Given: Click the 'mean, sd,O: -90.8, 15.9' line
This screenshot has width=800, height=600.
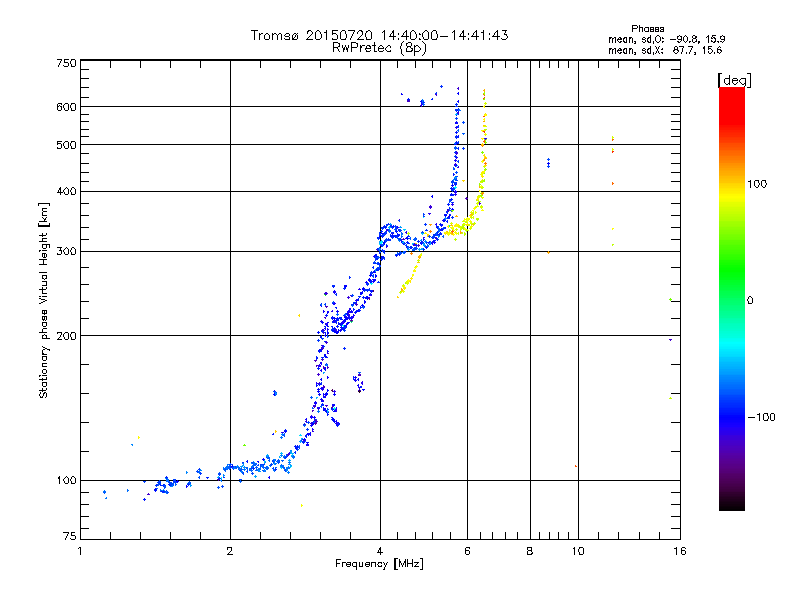Looking at the screenshot, I should click(666, 39).
